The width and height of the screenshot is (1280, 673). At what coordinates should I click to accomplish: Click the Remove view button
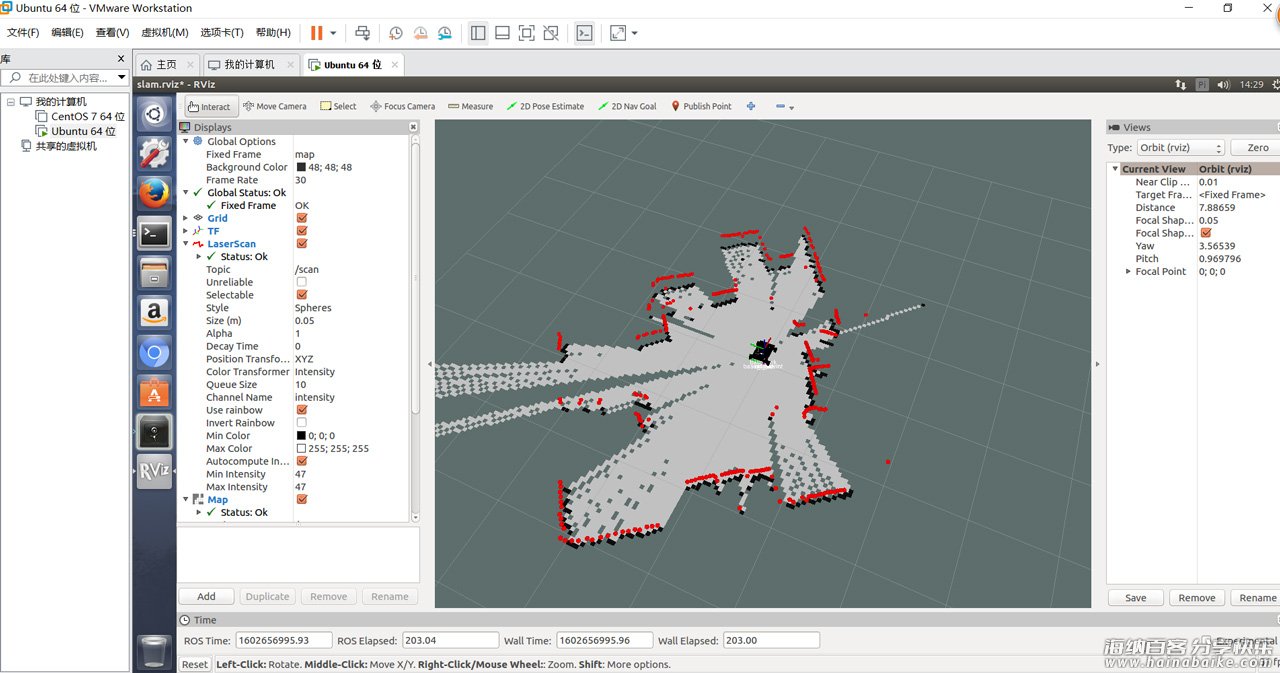coord(1196,597)
